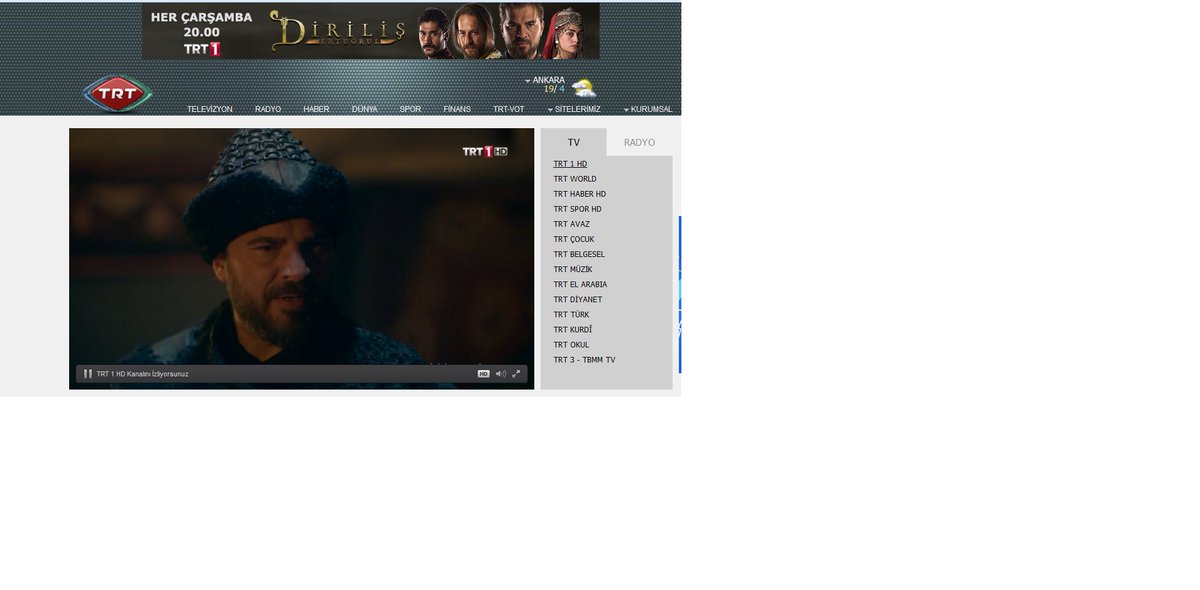Mute the video player volume

(500, 374)
